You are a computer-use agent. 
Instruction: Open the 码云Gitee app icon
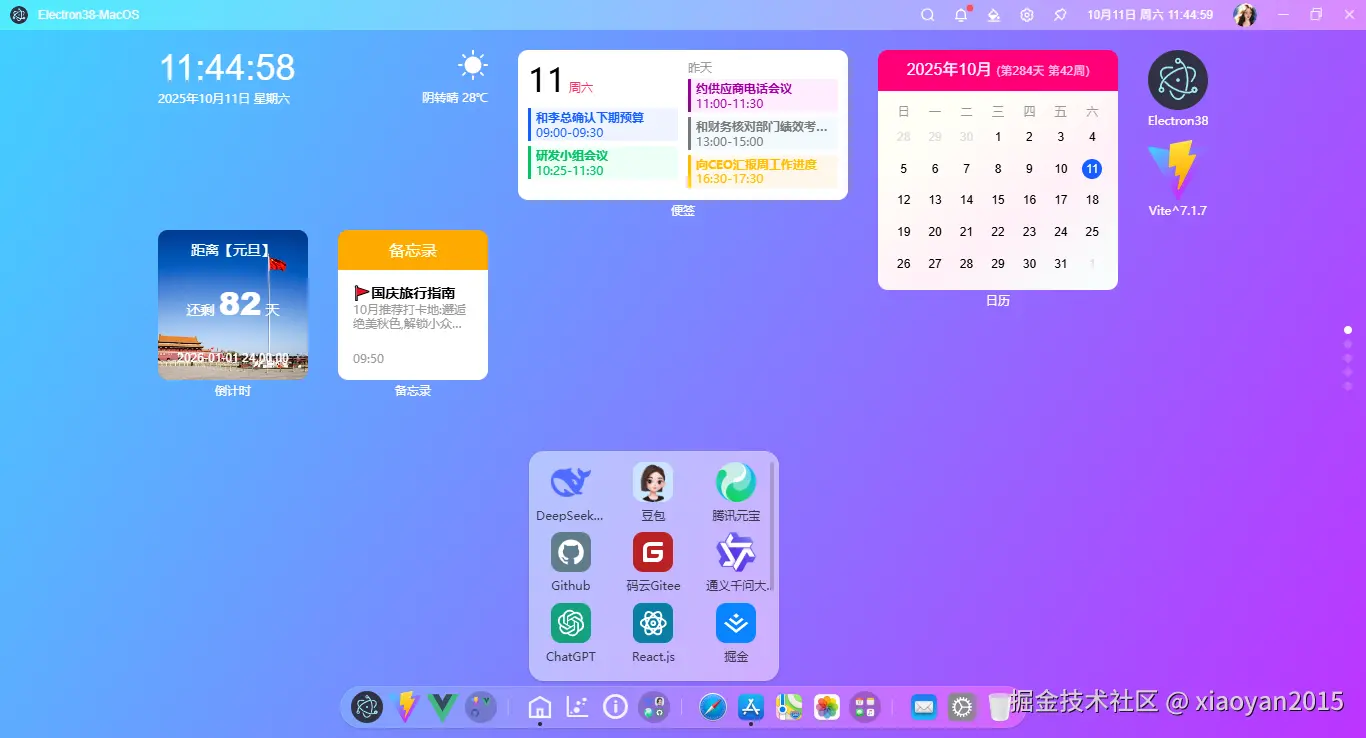pos(653,553)
